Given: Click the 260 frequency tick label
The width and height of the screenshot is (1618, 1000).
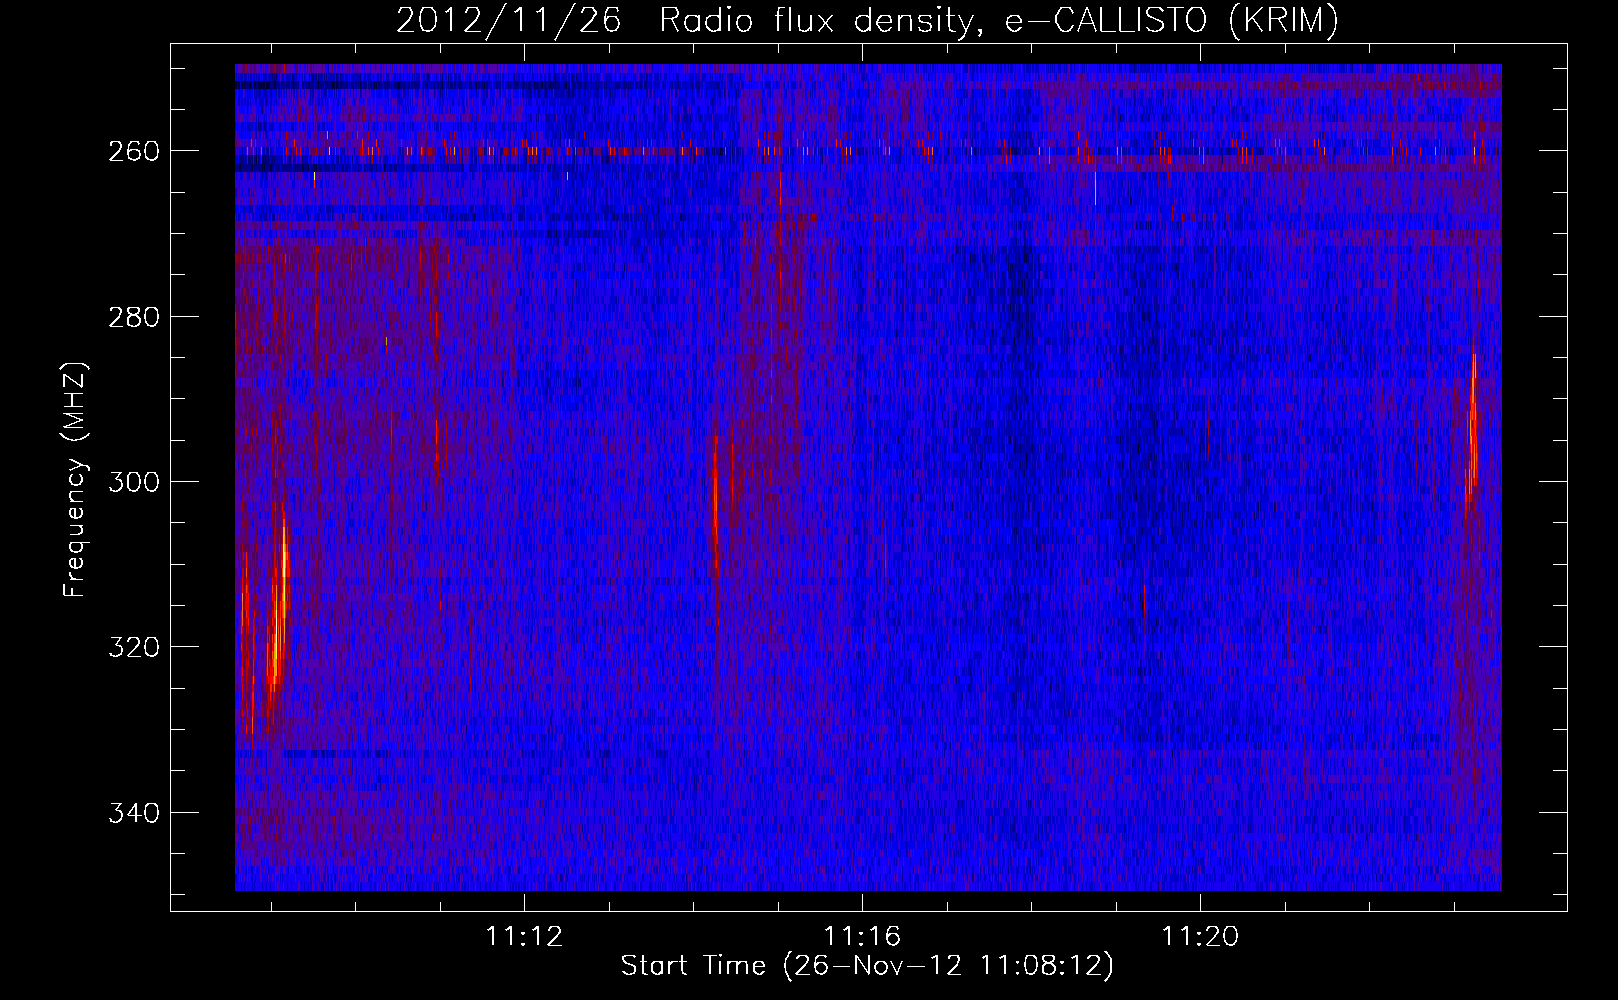Looking at the screenshot, I should pos(134,151).
